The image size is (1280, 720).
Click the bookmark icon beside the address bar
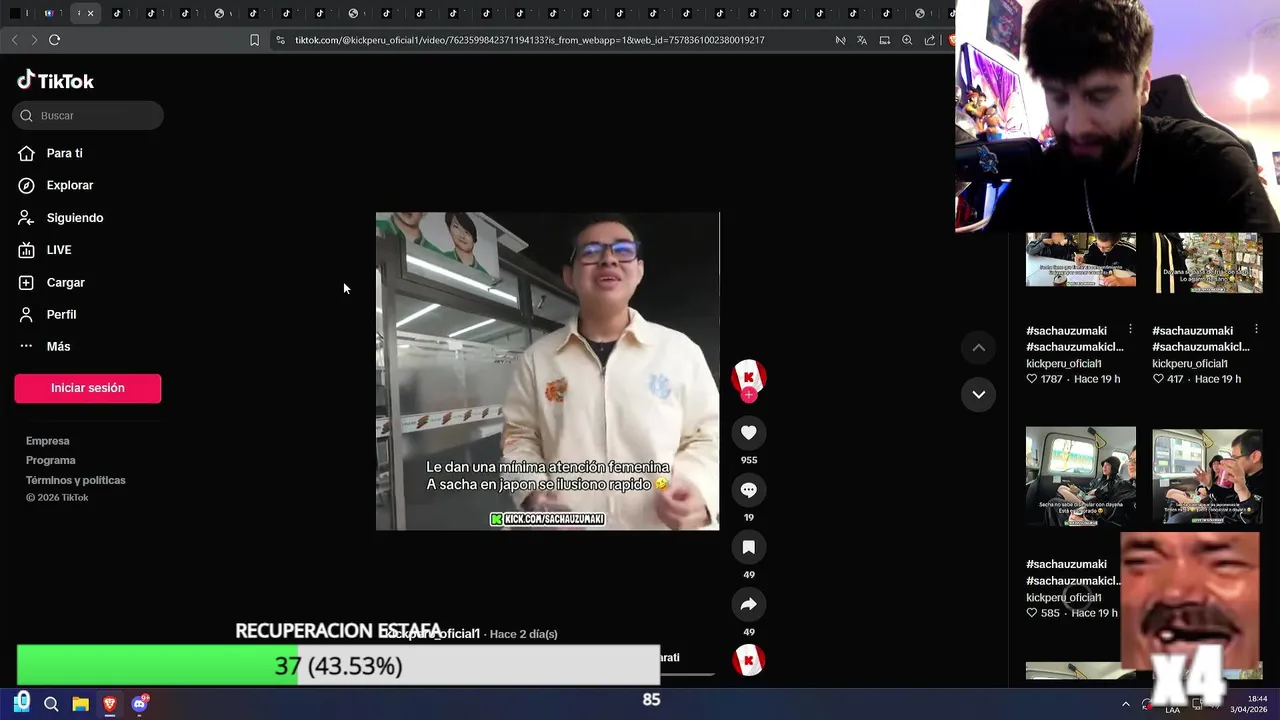[x=254, y=40]
